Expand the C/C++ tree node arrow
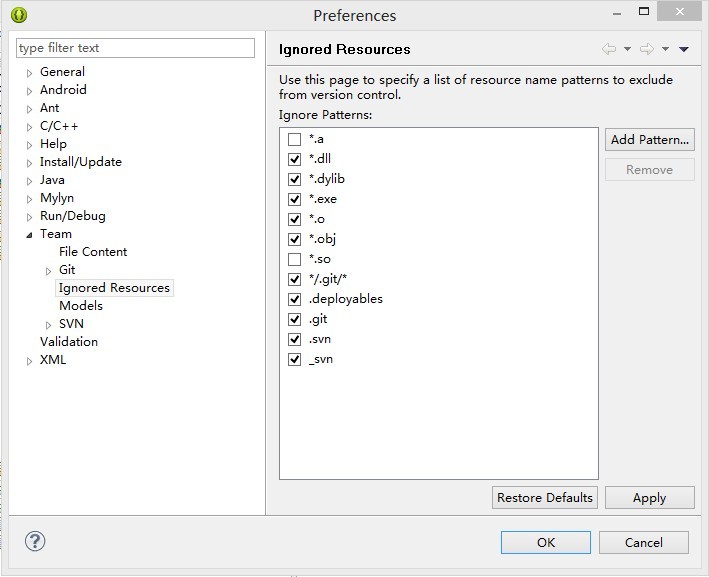The height and width of the screenshot is (577, 709). pyautogui.click(x=29, y=127)
